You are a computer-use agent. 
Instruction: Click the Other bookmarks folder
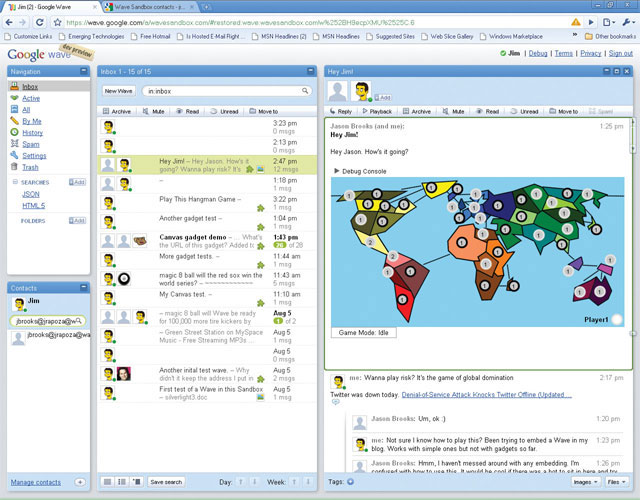[610, 36]
